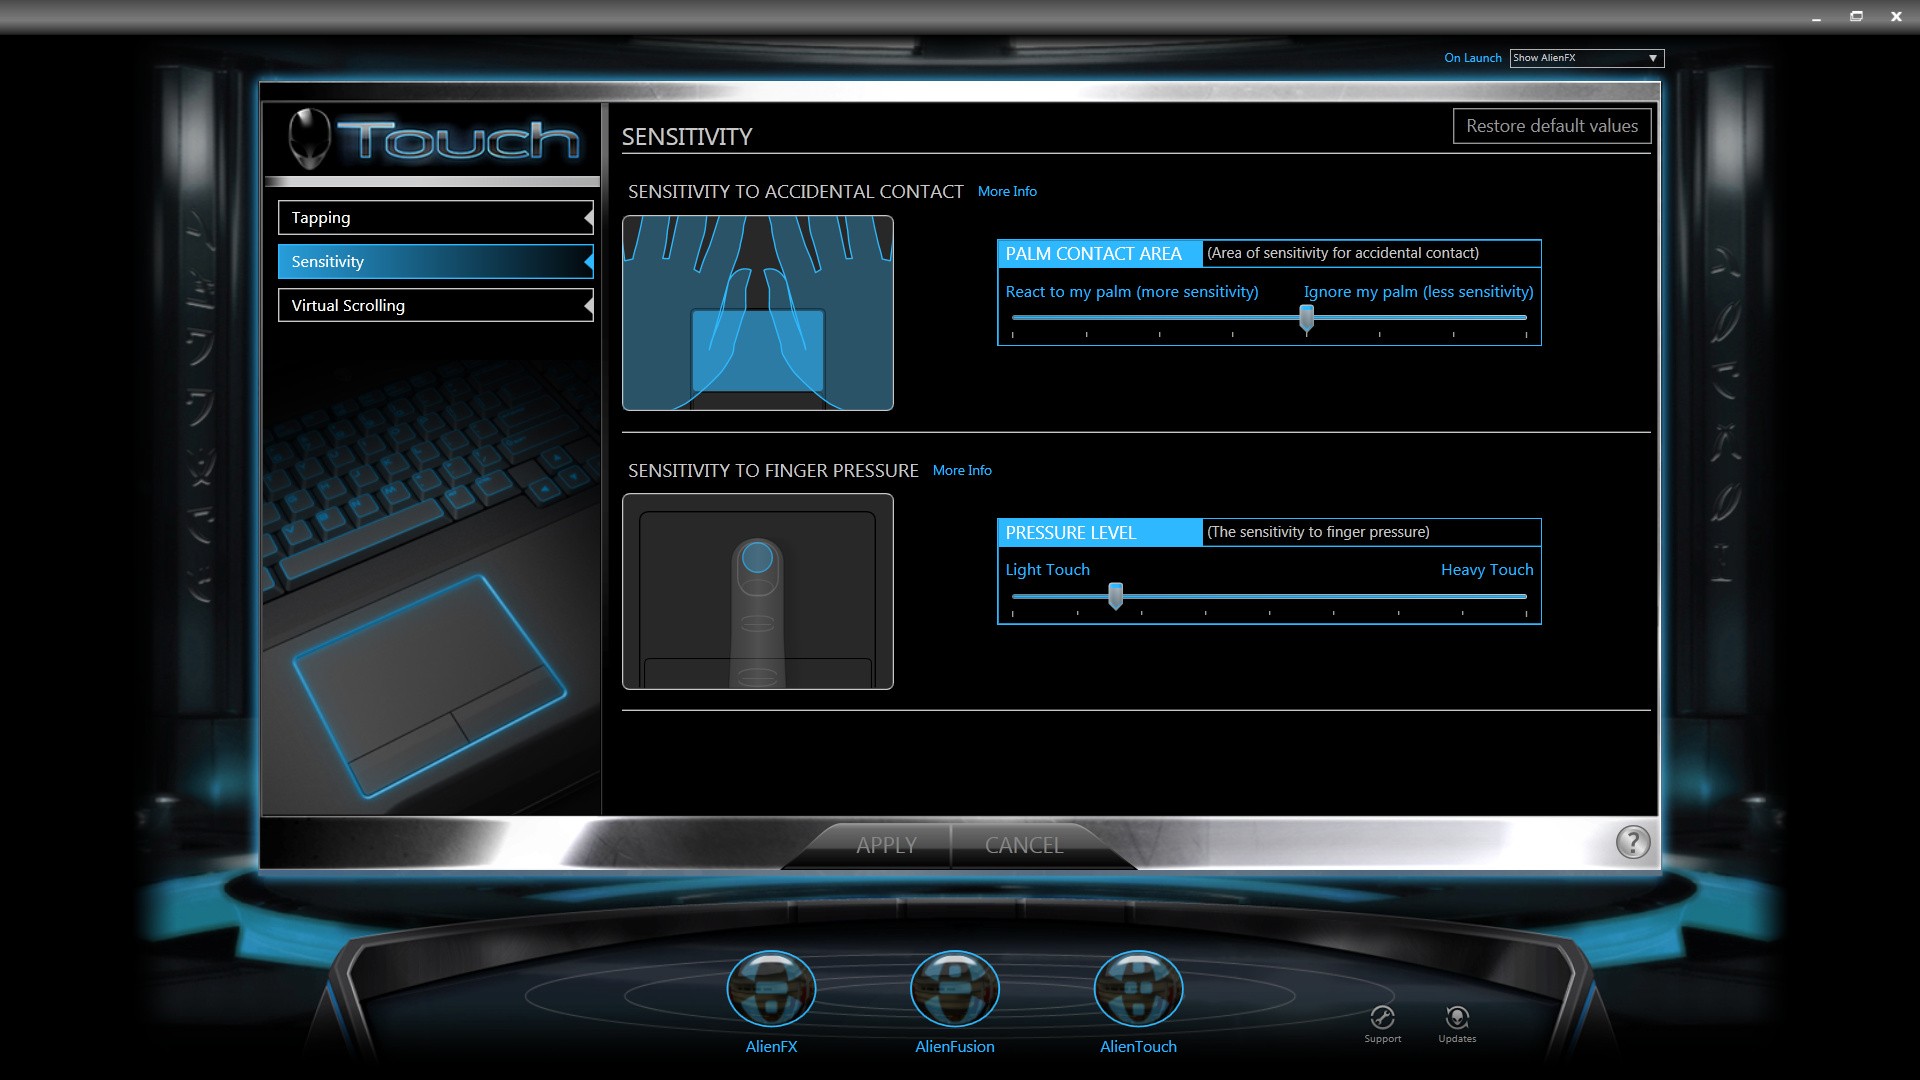Open the AlienTouch module icon
Viewport: 1920px width, 1080px height.
pyautogui.click(x=1138, y=989)
